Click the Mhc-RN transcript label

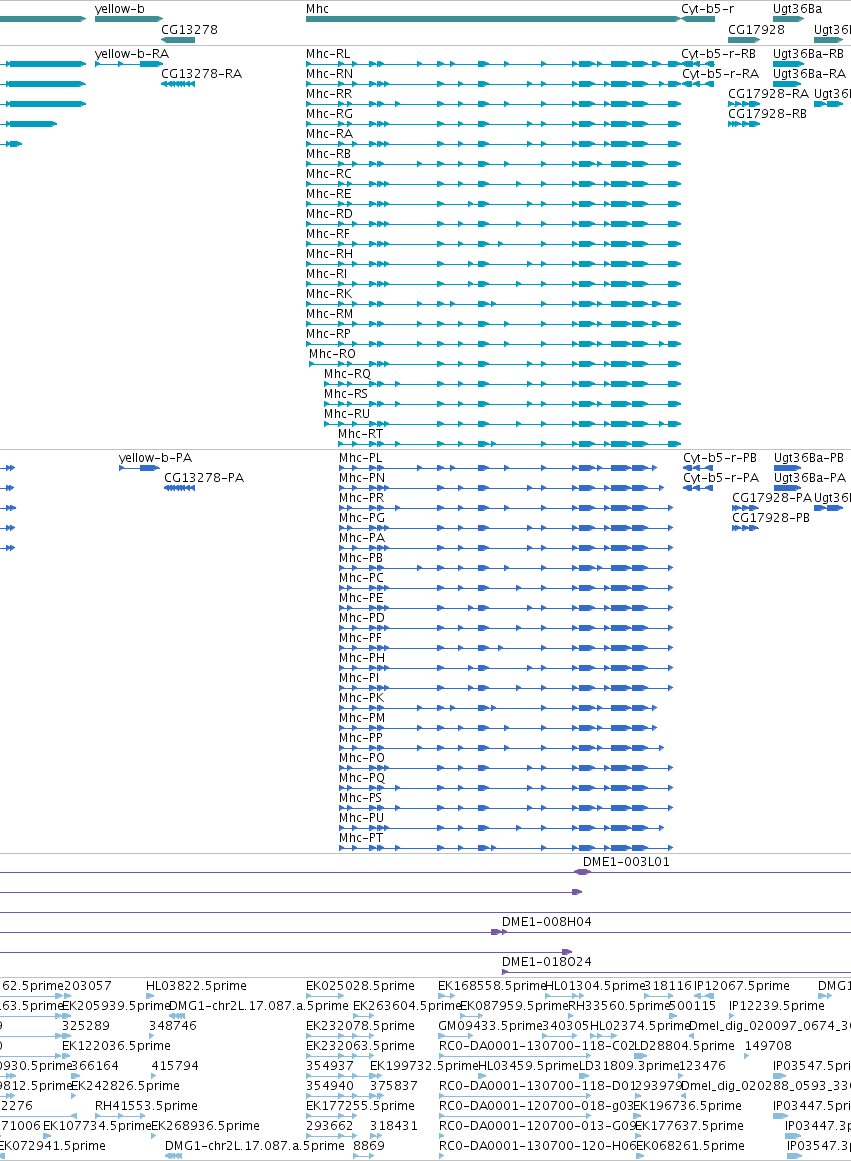click(x=330, y=74)
